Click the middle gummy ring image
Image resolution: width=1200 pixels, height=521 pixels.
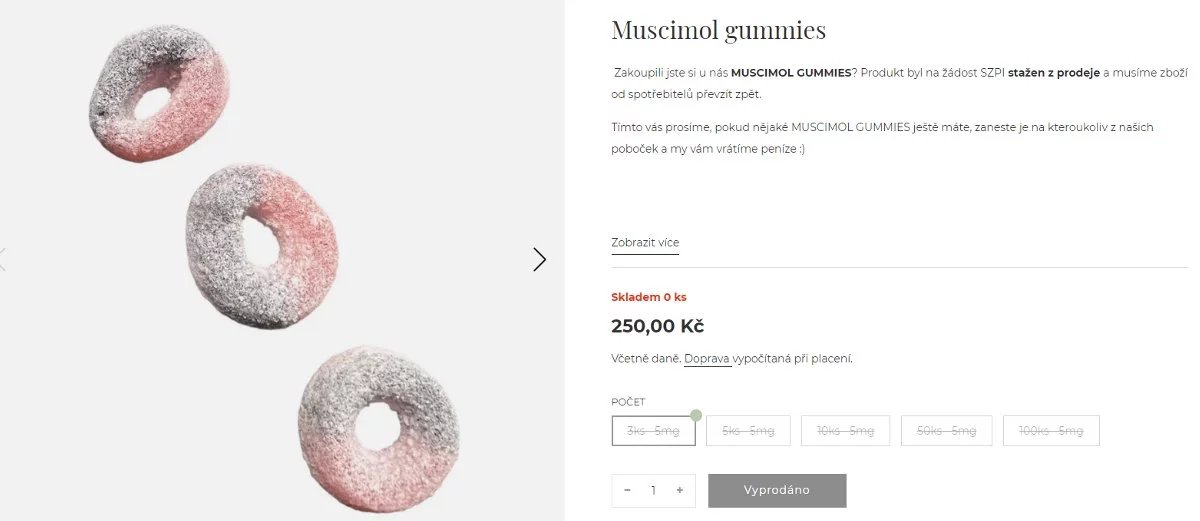coord(263,245)
